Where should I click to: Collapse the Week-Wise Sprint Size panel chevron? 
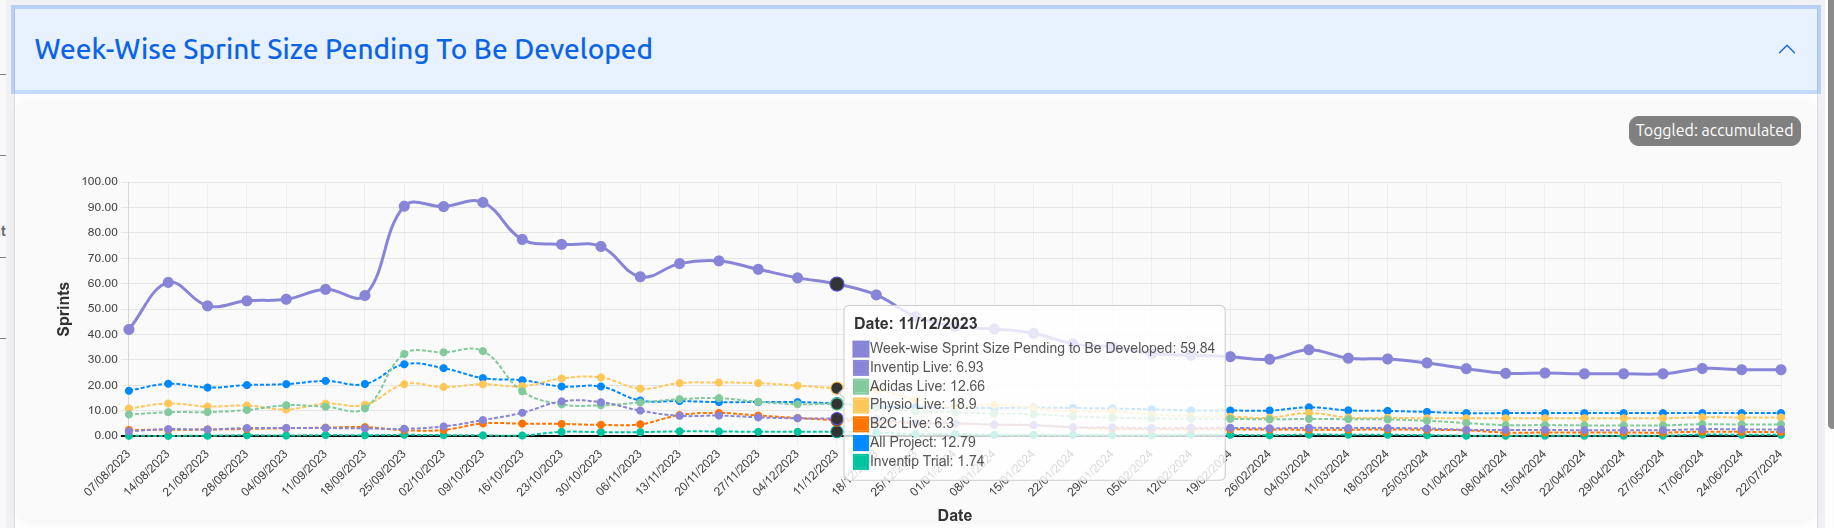point(1786,50)
